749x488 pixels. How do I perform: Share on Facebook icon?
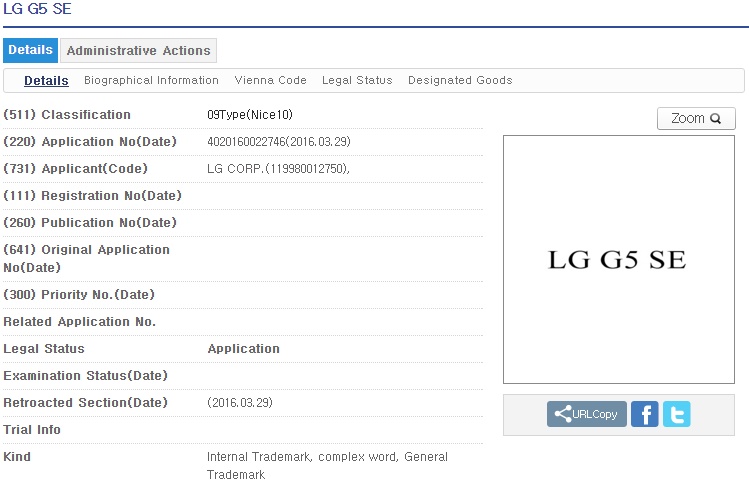click(x=644, y=414)
